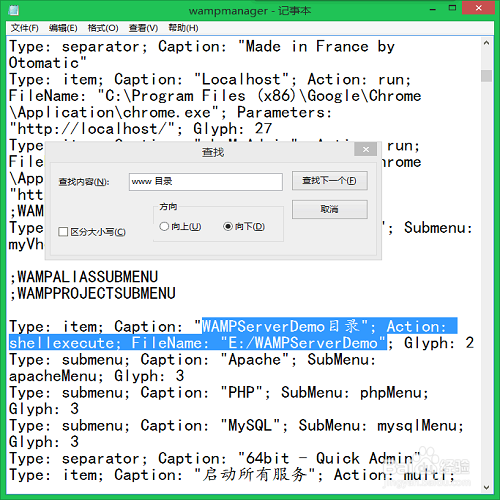Viewport: 500px width, 500px height.
Task: Click the highlighted WAMPServerDemo目录 caption text
Action: pos(280,326)
